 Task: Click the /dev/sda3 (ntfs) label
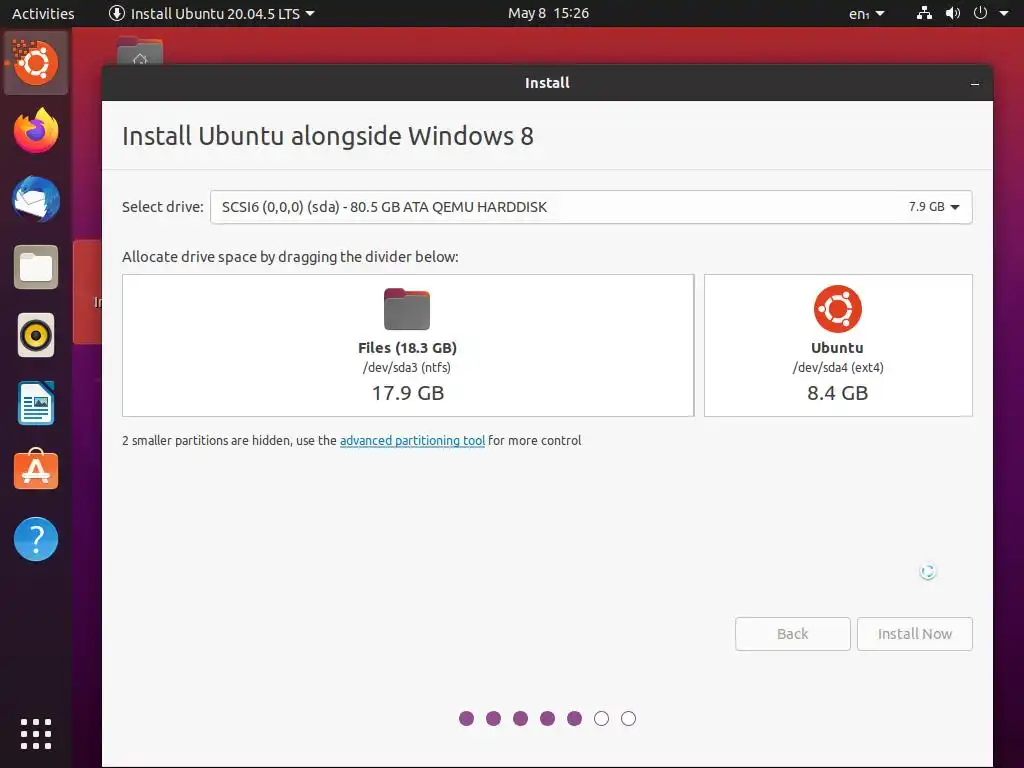[x=407, y=368]
